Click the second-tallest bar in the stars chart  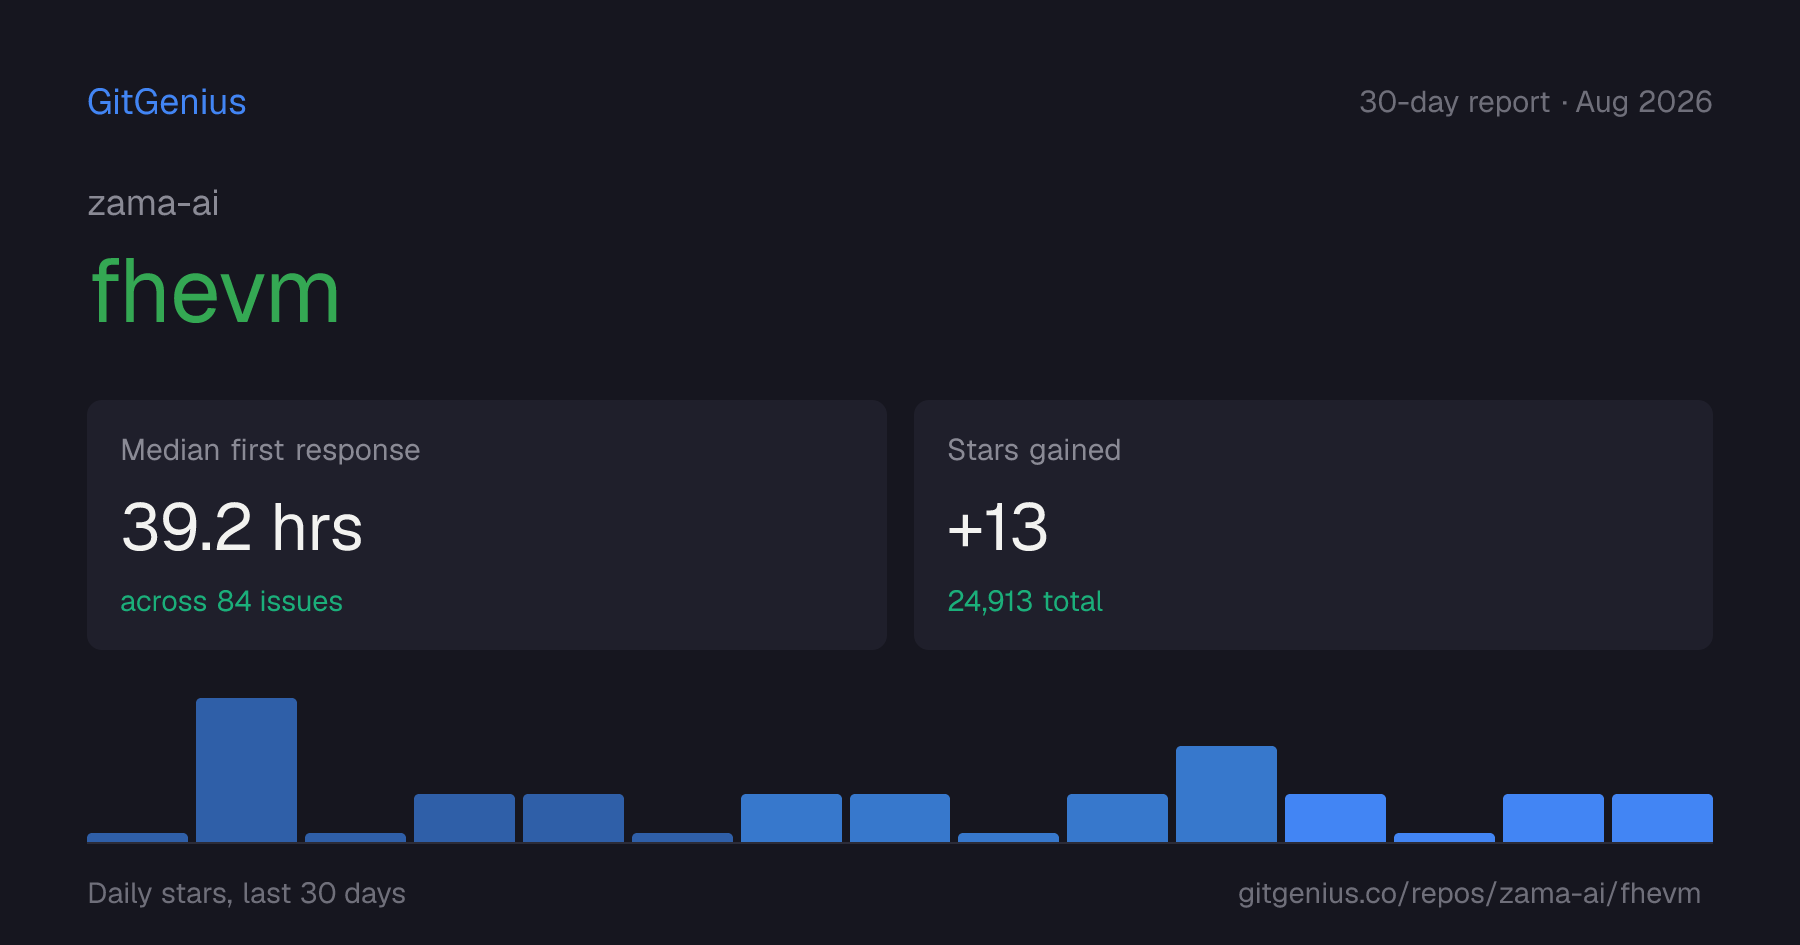[1226, 794]
